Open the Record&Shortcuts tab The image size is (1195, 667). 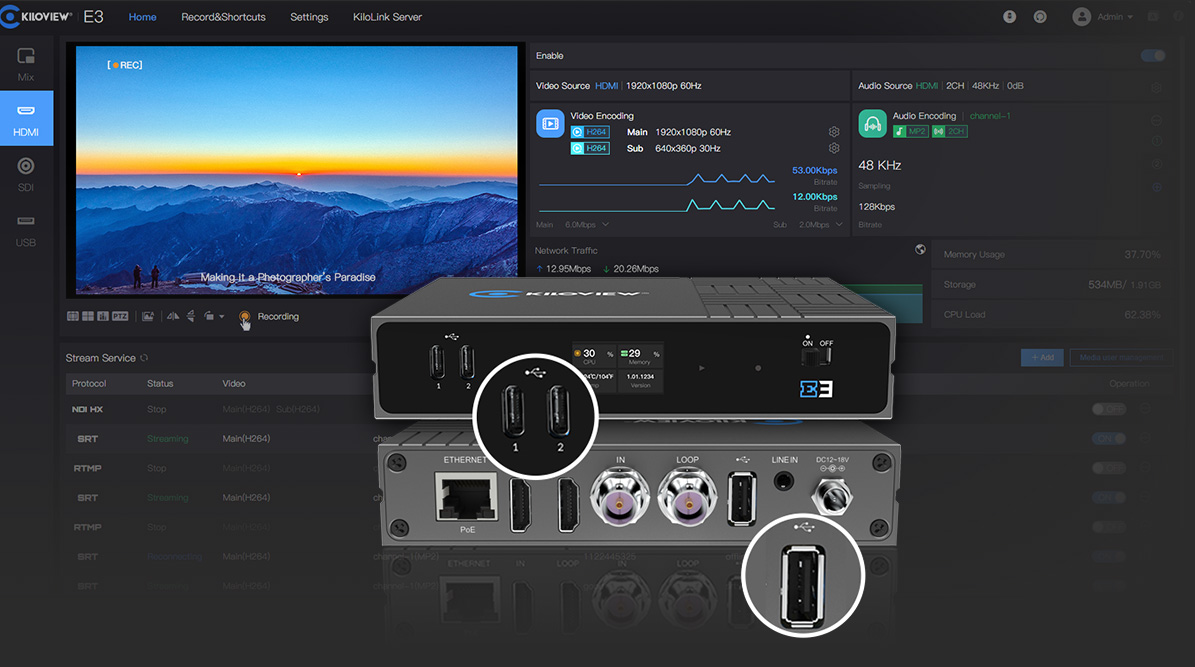click(223, 17)
